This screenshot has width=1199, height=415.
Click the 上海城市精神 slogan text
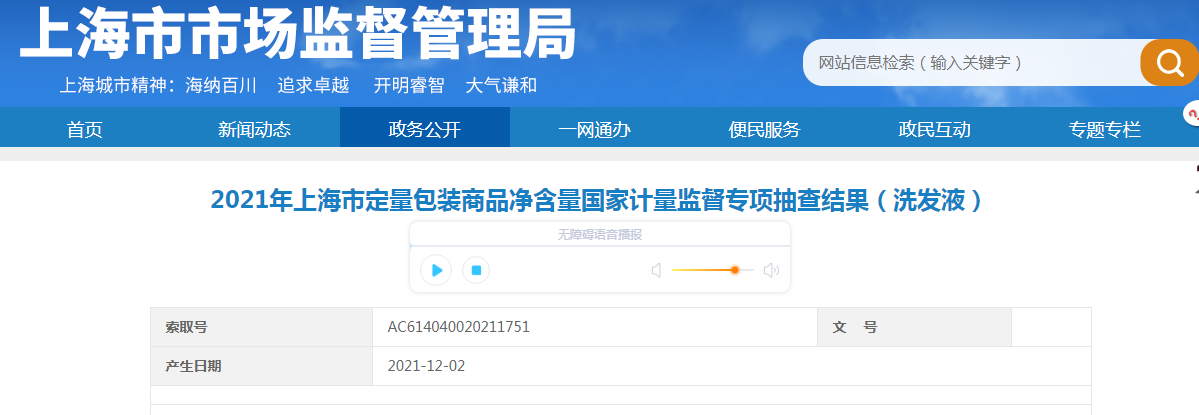tap(298, 86)
